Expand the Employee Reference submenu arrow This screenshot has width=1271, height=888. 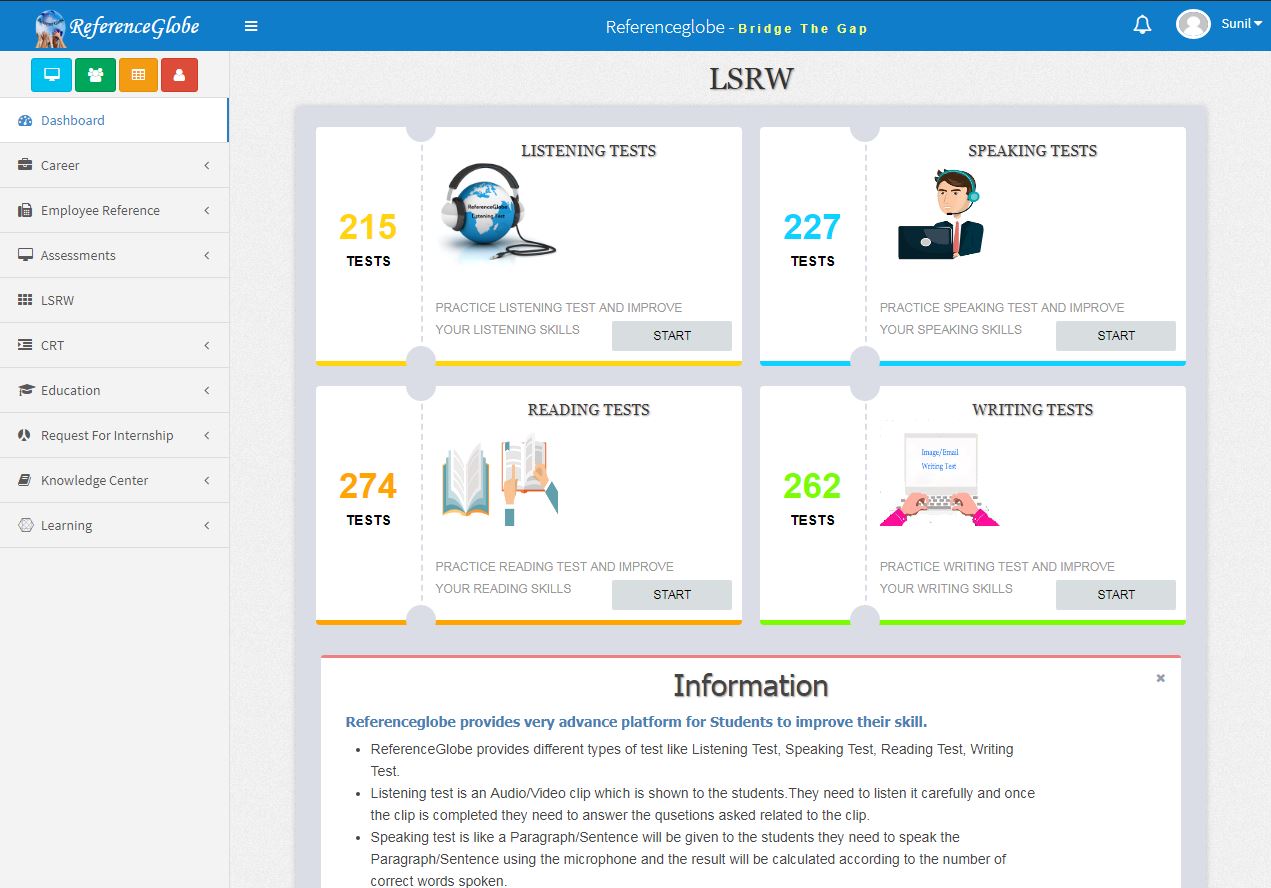pos(207,210)
